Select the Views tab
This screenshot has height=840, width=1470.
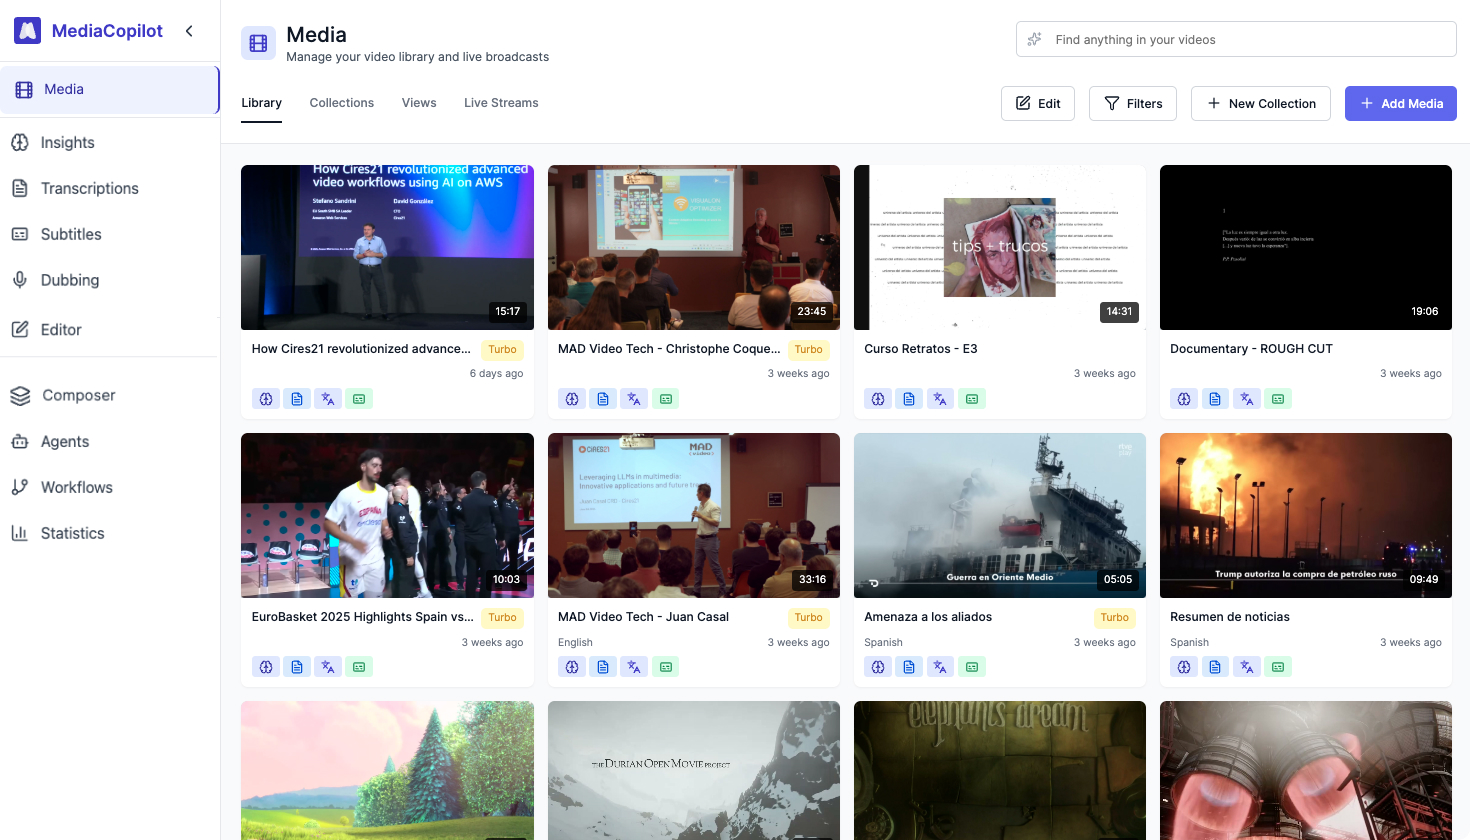pyautogui.click(x=419, y=102)
